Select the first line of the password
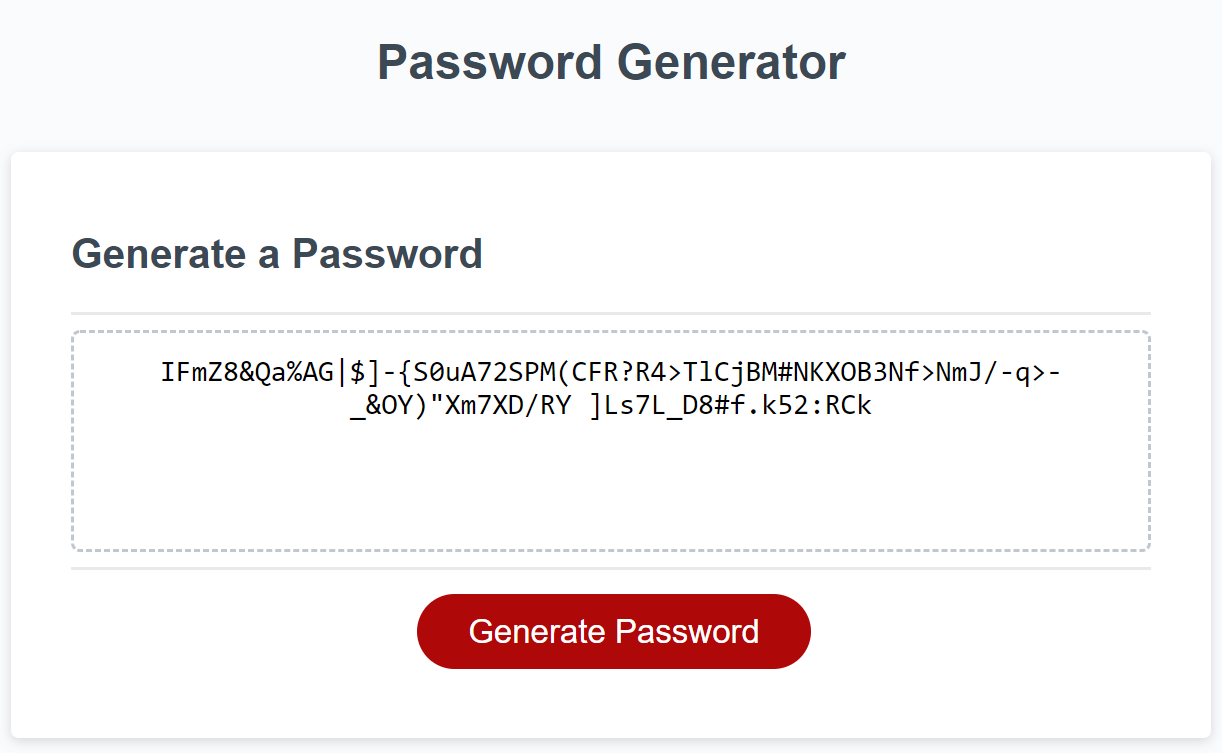Image resolution: width=1222 pixels, height=753 pixels. 613,372
